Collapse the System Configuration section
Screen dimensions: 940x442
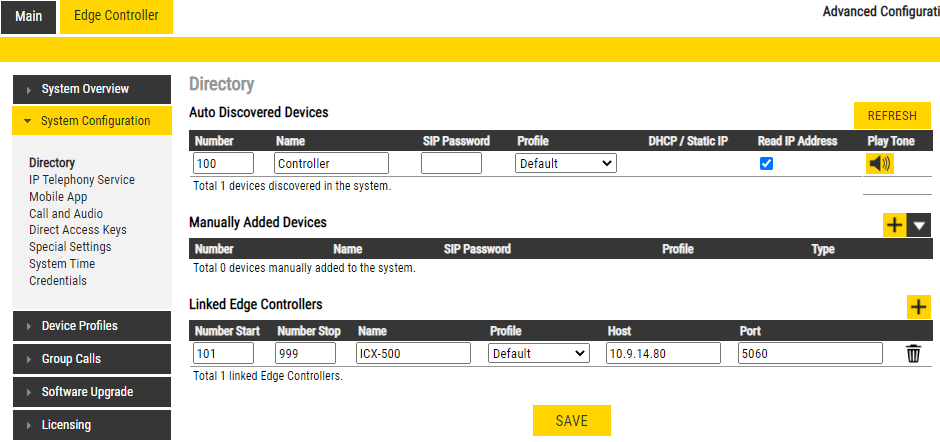tap(91, 121)
